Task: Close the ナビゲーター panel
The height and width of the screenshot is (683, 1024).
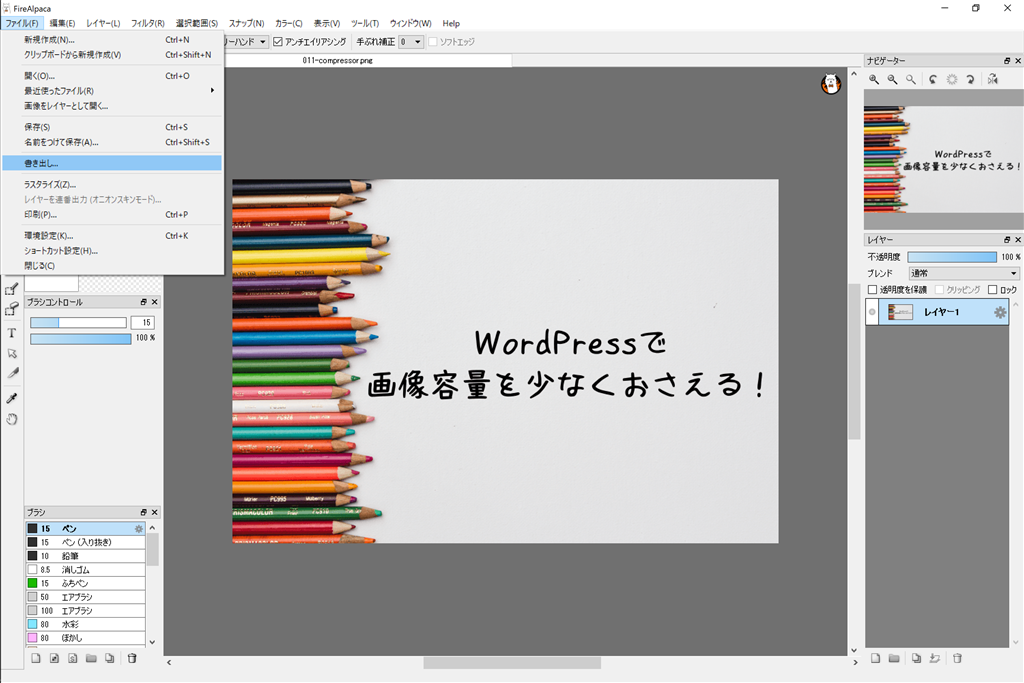Action: [x=1017, y=61]
